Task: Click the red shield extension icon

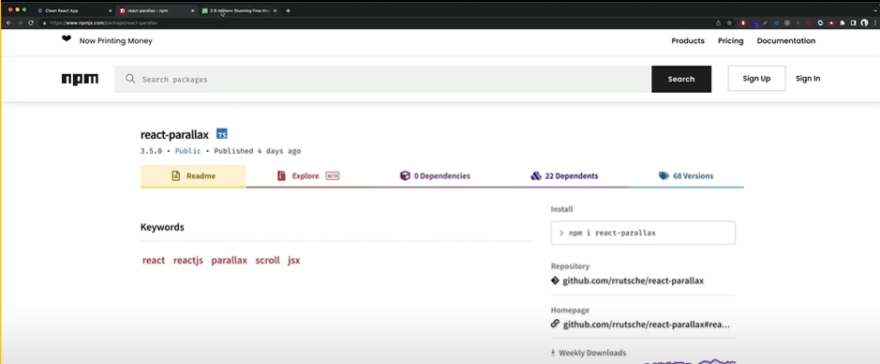Action: [x=743, y=23]
